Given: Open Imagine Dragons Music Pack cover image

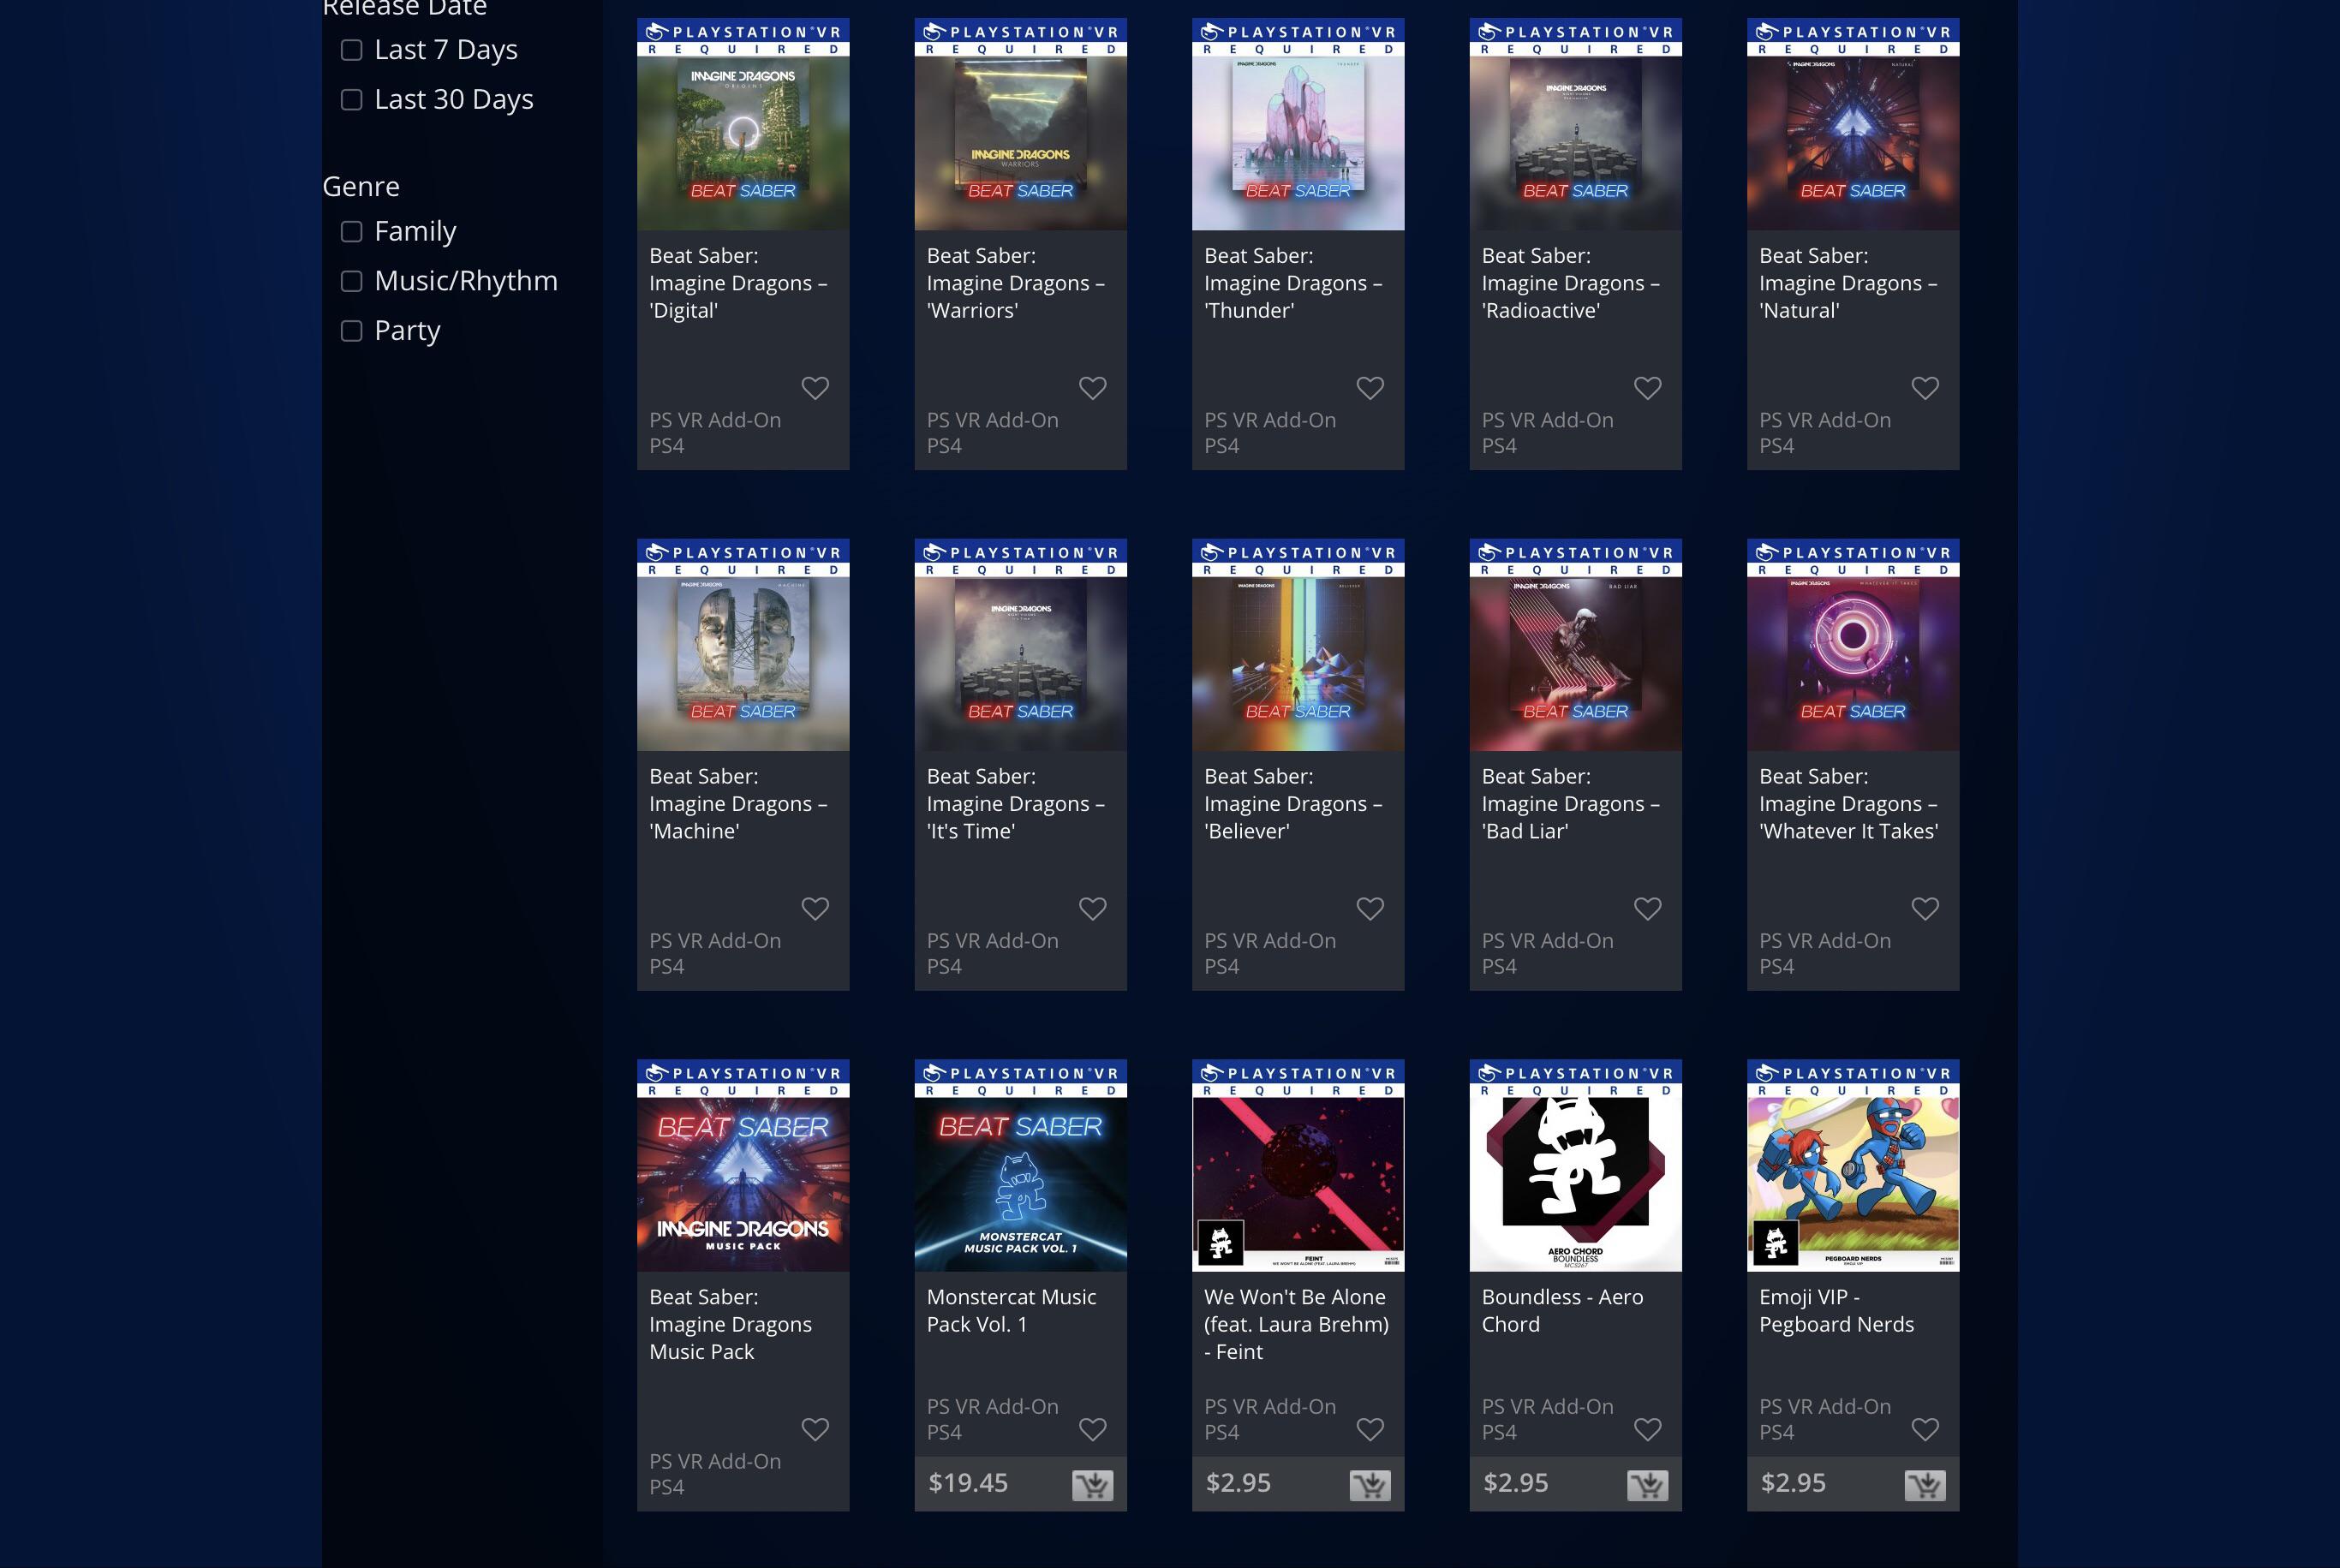Looking at the screenshot, I should 743,1166.
